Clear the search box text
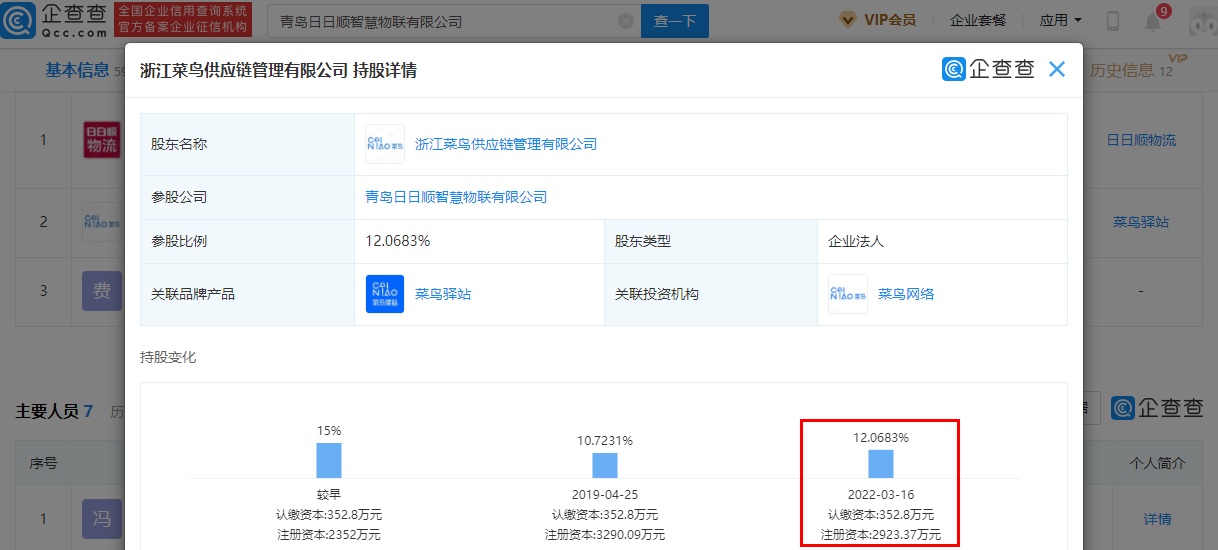1218x550 pixels. (x=625, y=21)
